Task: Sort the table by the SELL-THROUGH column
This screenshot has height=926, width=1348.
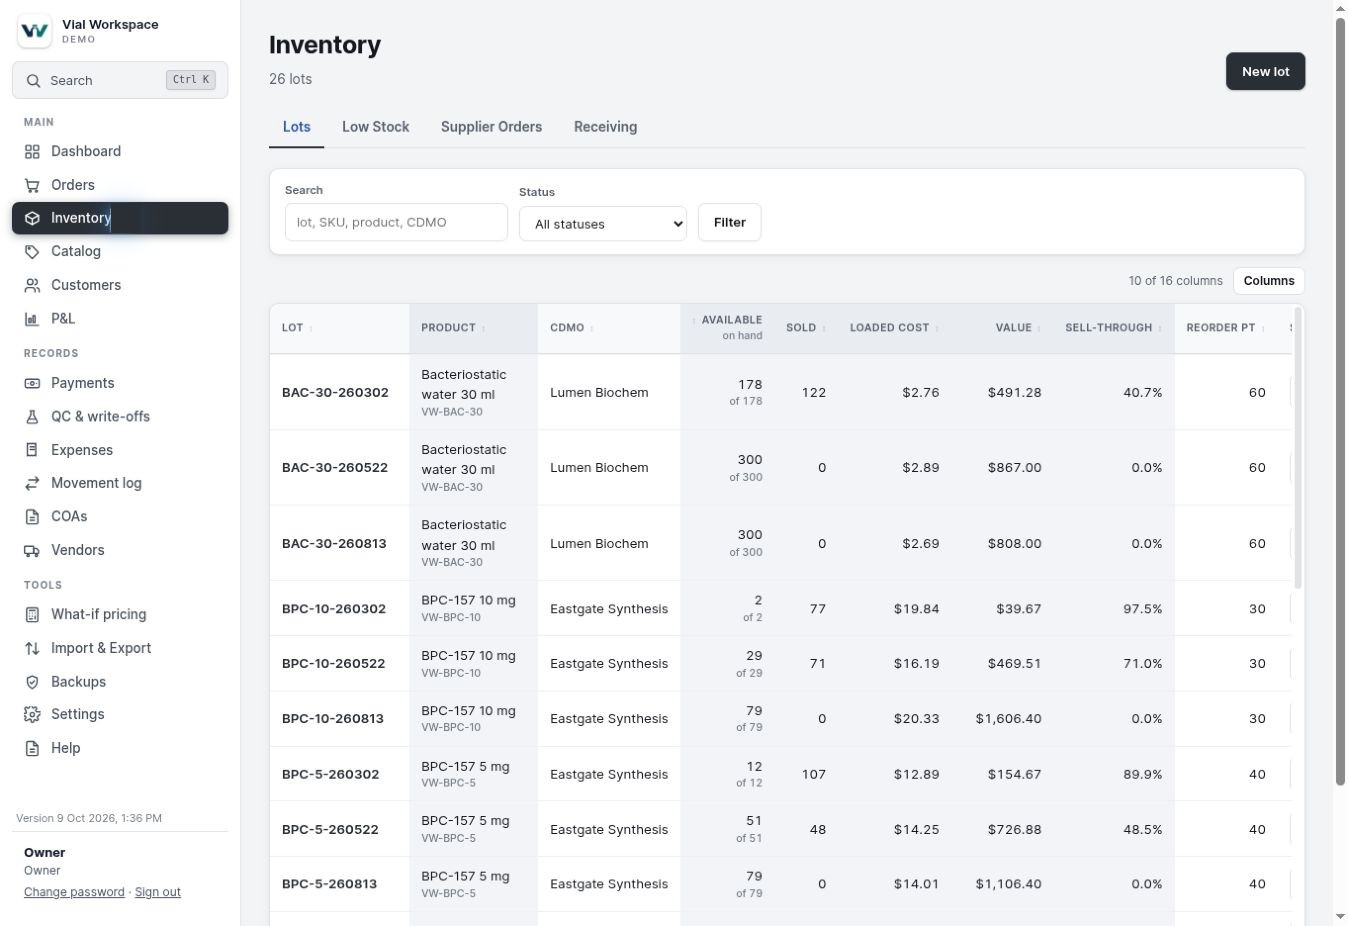Action: (1113, 328)
